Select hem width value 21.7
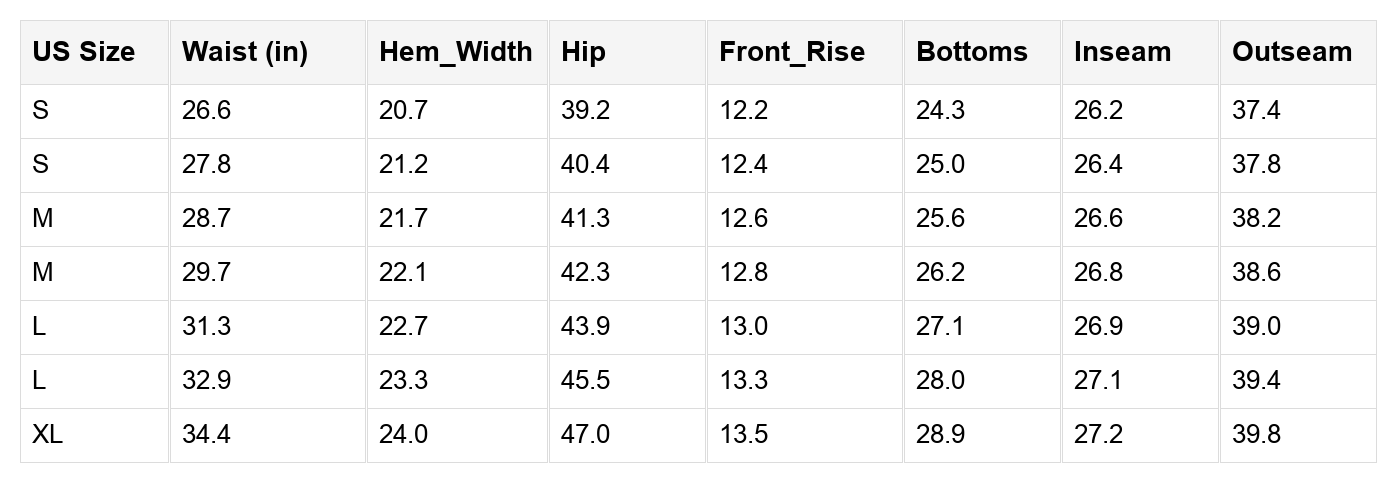The width and height of the screenshot is (1396, 482). [403, 219]
